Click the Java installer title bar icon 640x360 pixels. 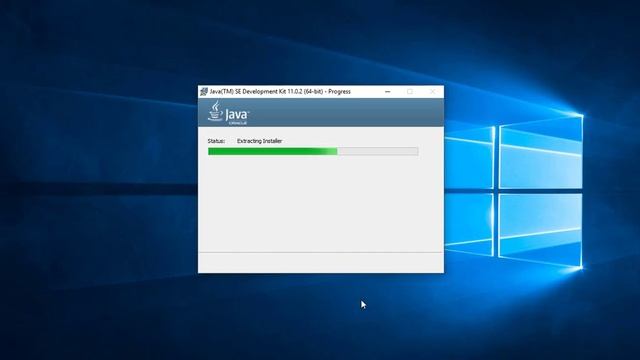coord(204,91)
